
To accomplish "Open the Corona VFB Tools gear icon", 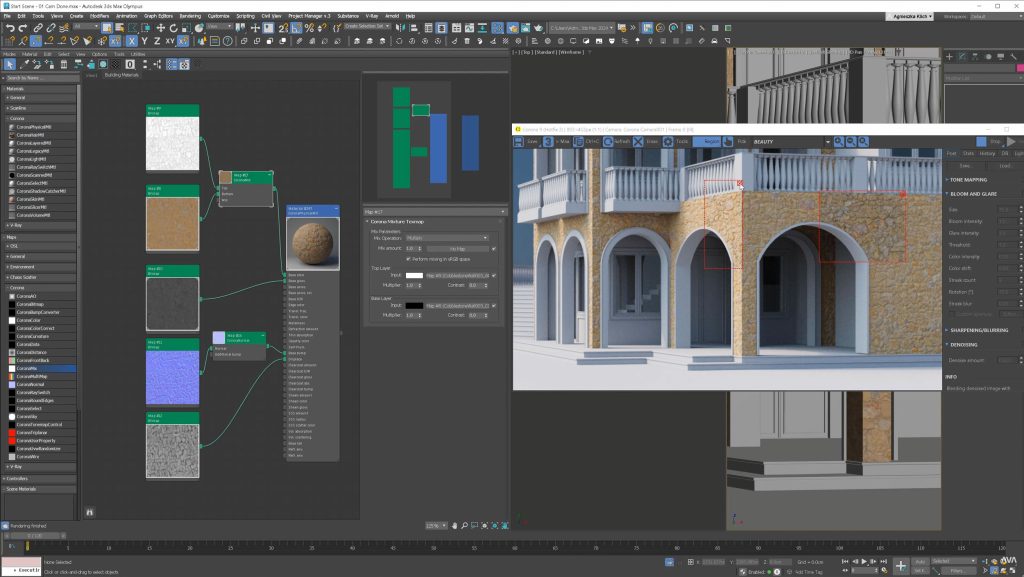I will coord(667,141).
